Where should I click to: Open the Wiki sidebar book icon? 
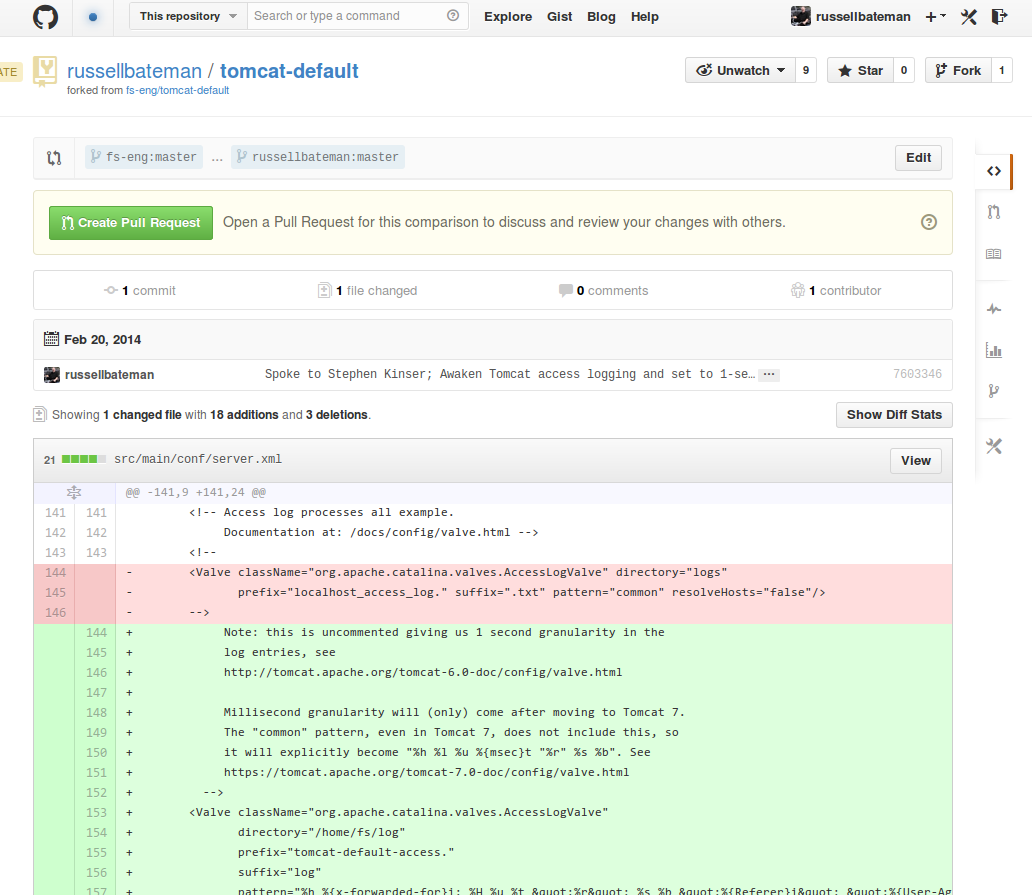[x=994, y=254]
